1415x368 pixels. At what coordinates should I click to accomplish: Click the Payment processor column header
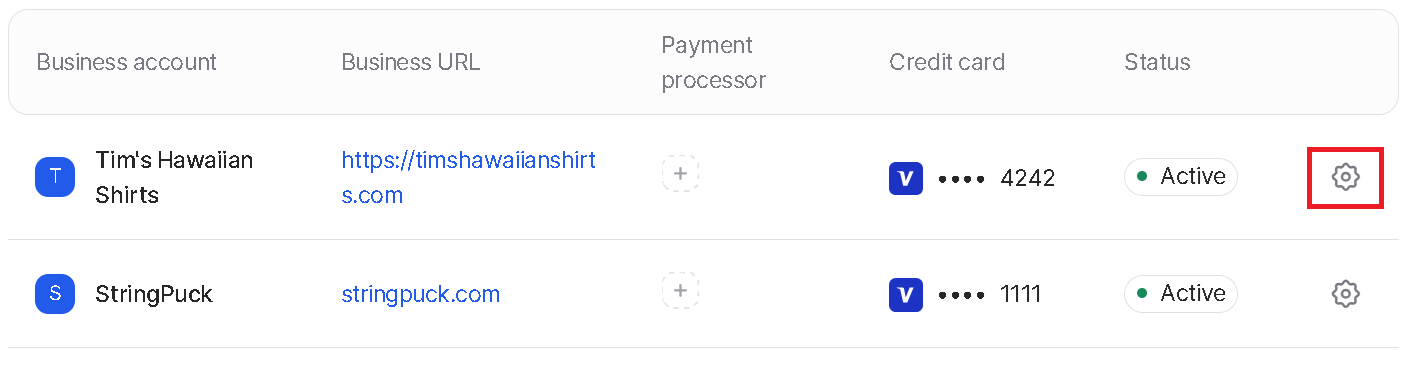tap(714, 62)
